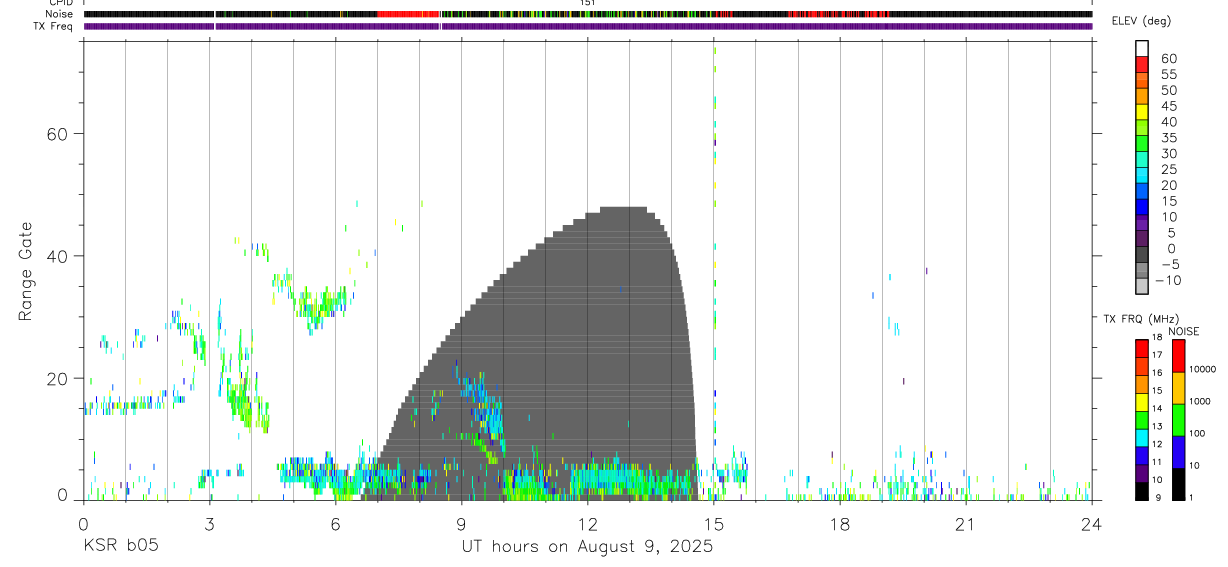Pick the orange swatch in the NOISE color bar

tap(1179, 387)
